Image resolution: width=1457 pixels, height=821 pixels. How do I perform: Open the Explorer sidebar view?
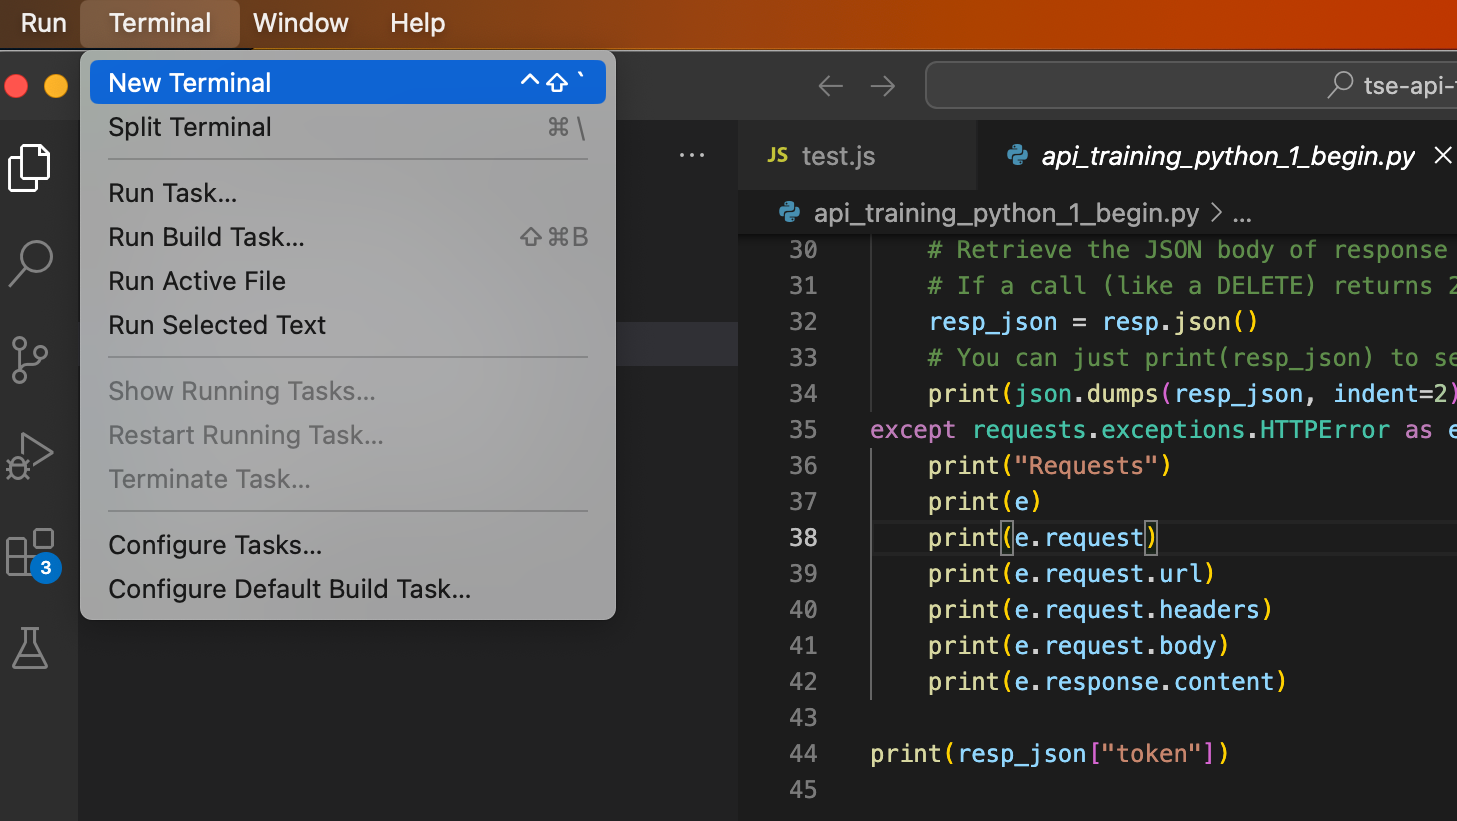click(30, 168)
